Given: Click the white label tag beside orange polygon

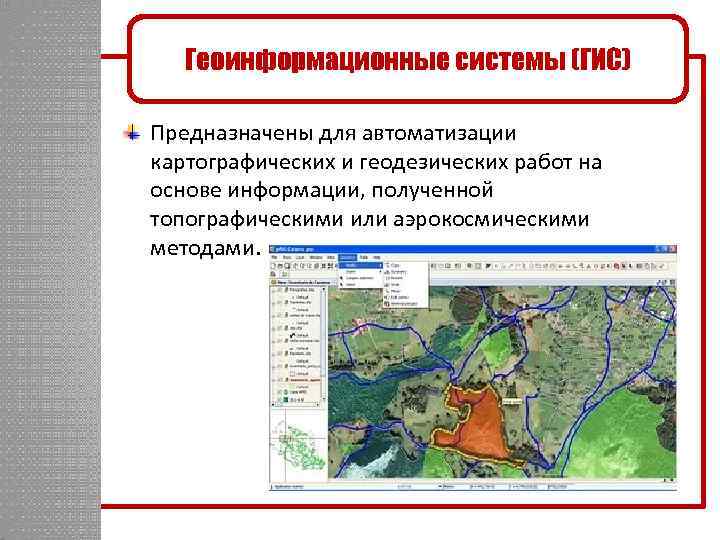Looking at the screenshot, I should point(512,402).
